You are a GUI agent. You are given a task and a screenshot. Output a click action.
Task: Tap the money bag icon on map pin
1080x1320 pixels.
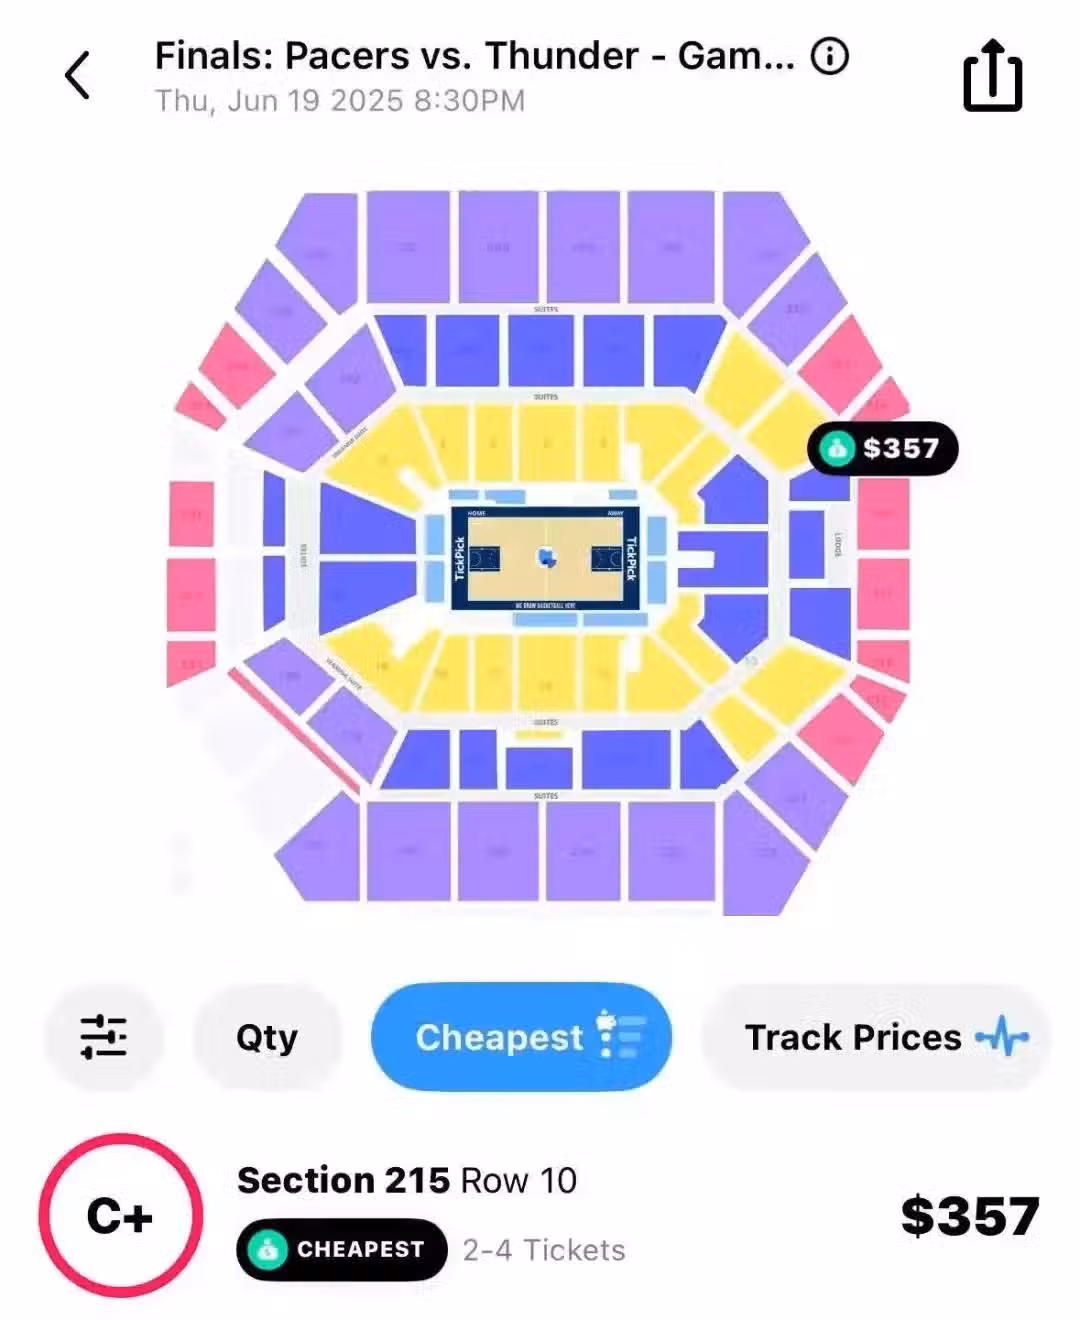(835, 448)
